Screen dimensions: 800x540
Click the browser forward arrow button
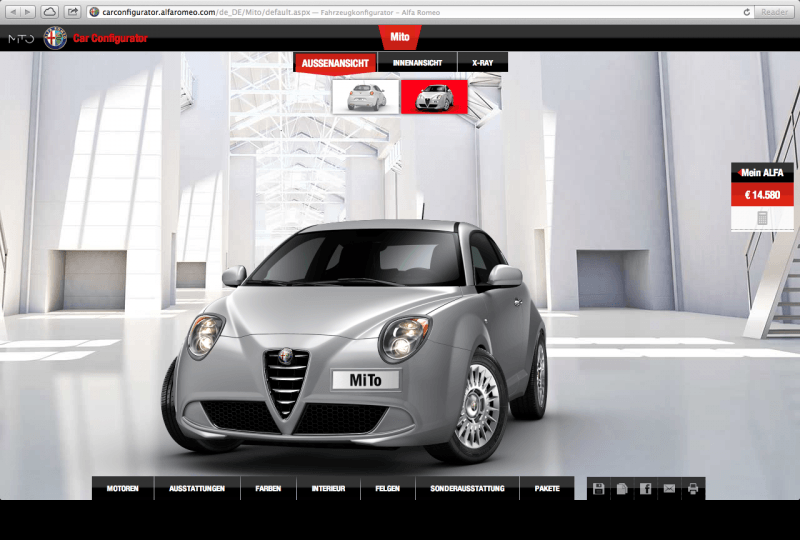pyautogui.click(x=28, y=12)
